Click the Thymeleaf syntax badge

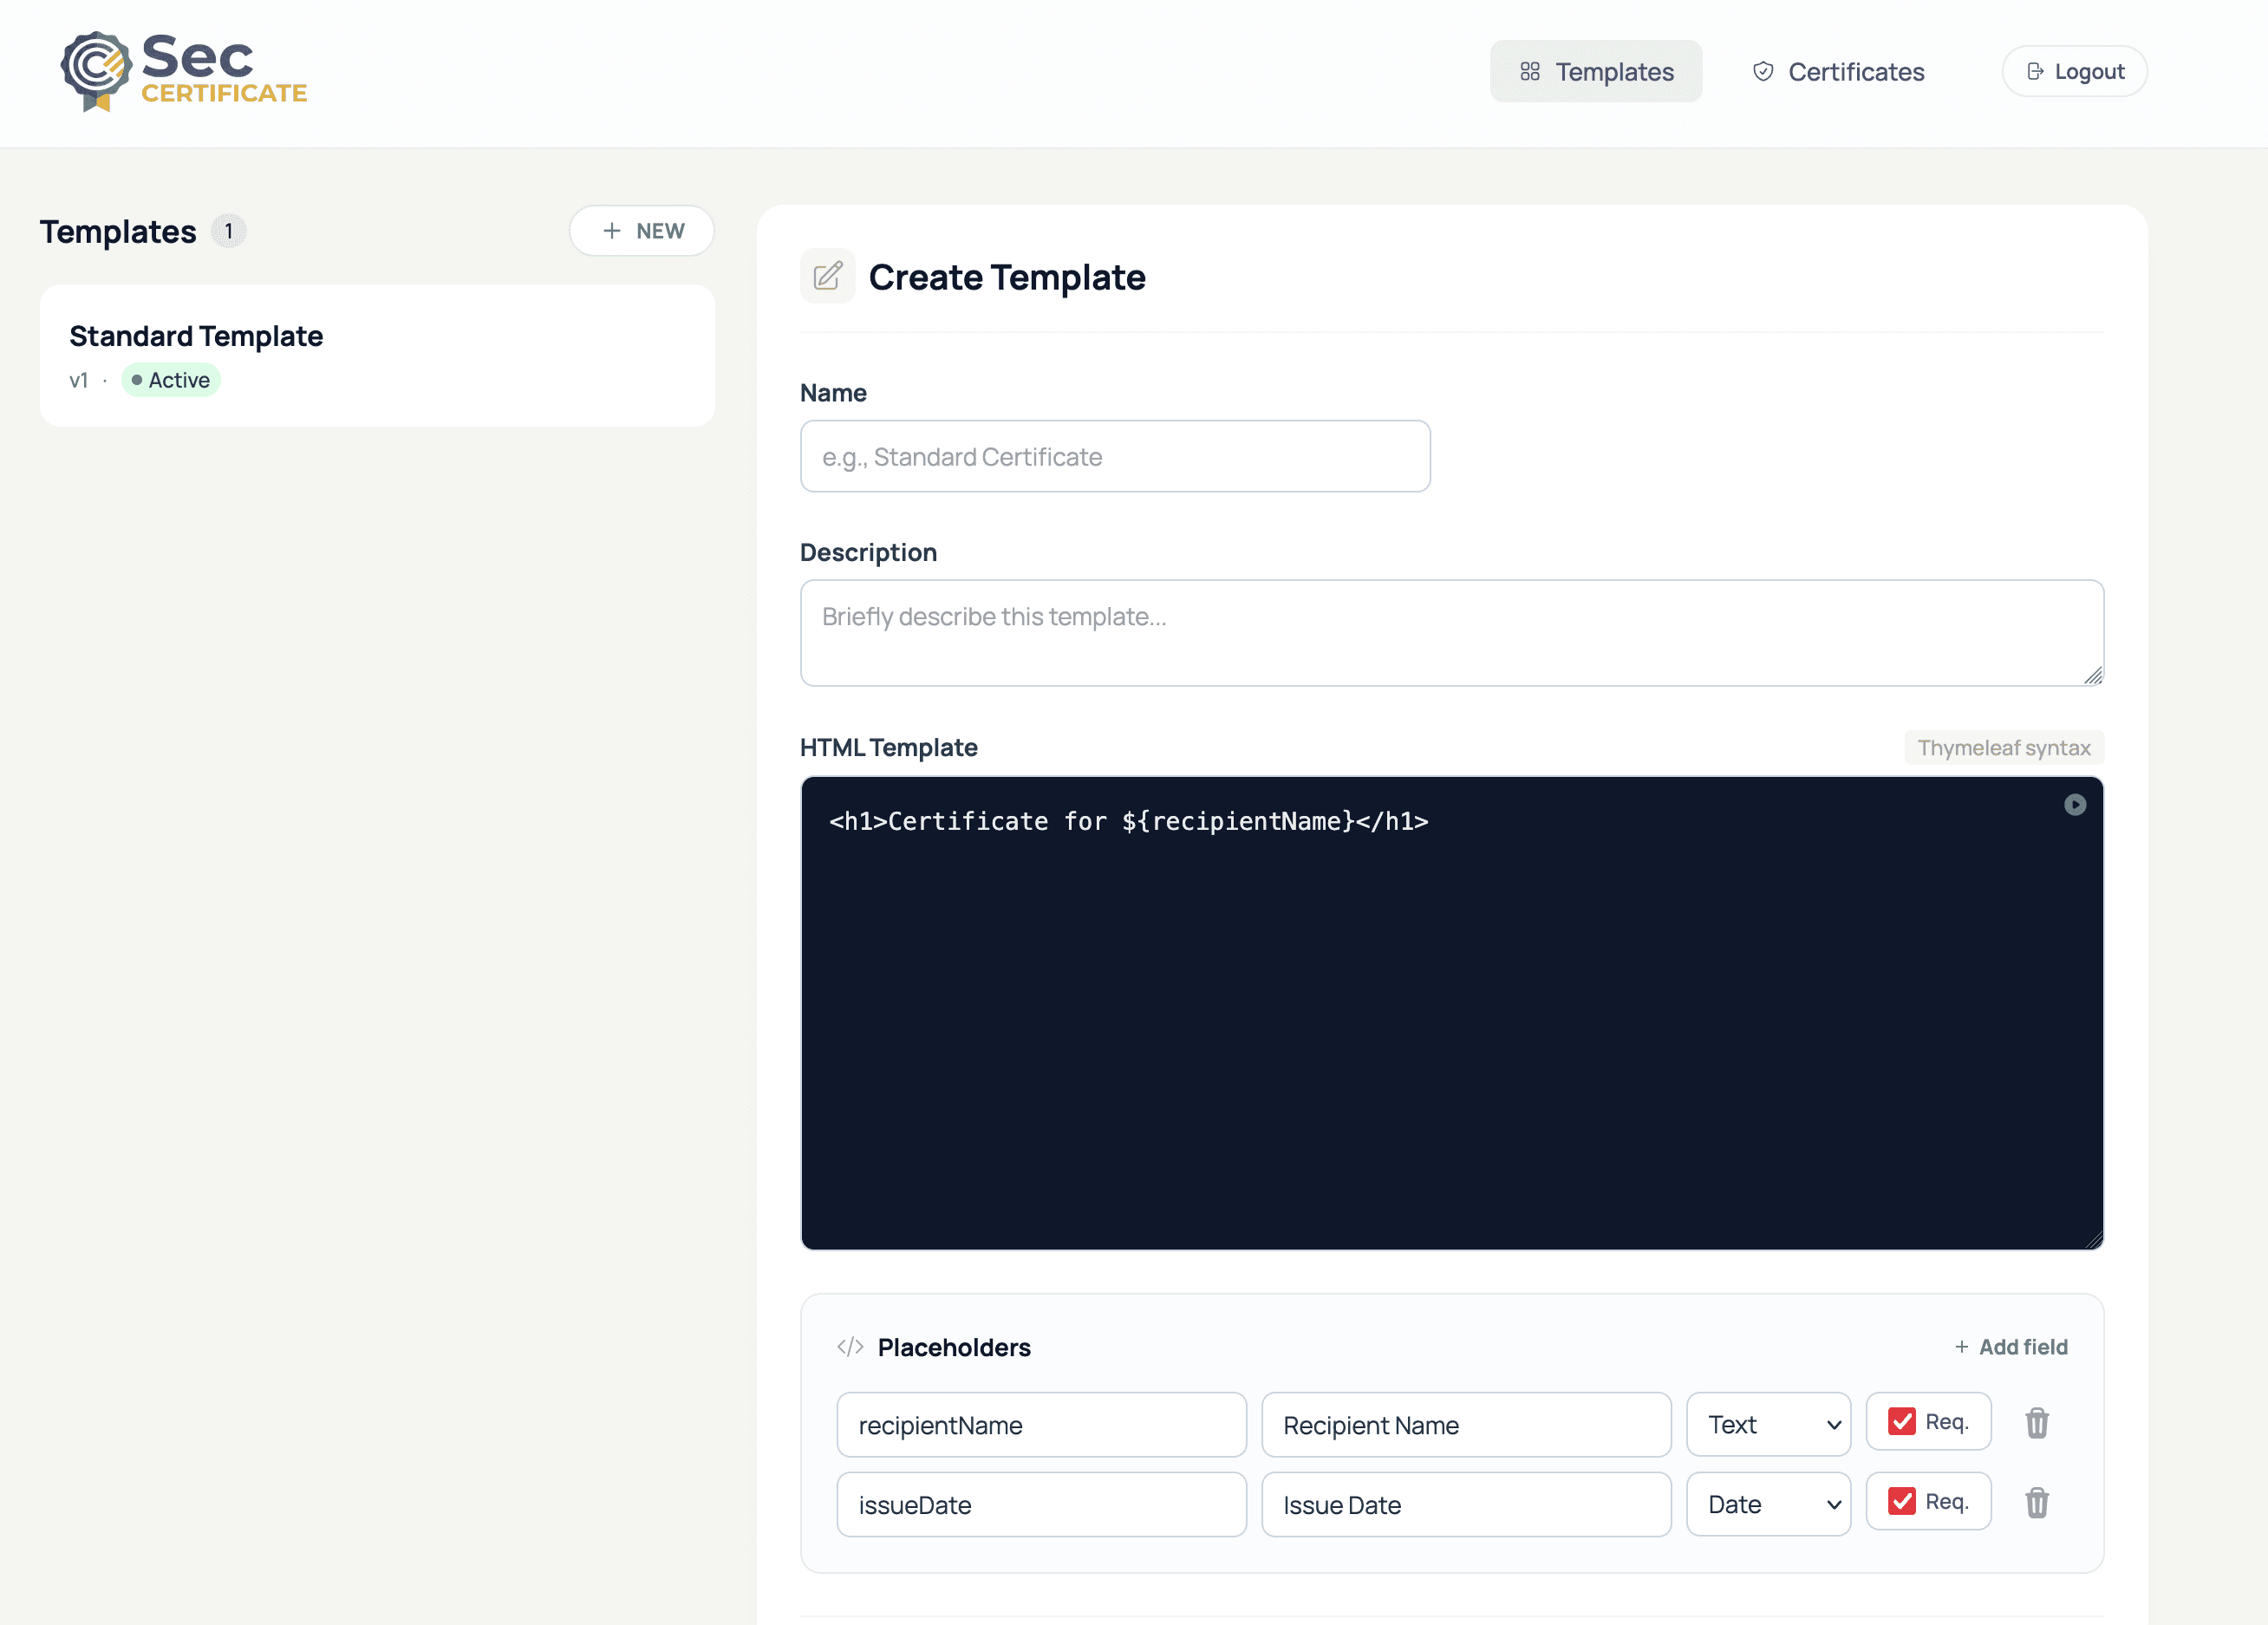[x=2004, y=747]
